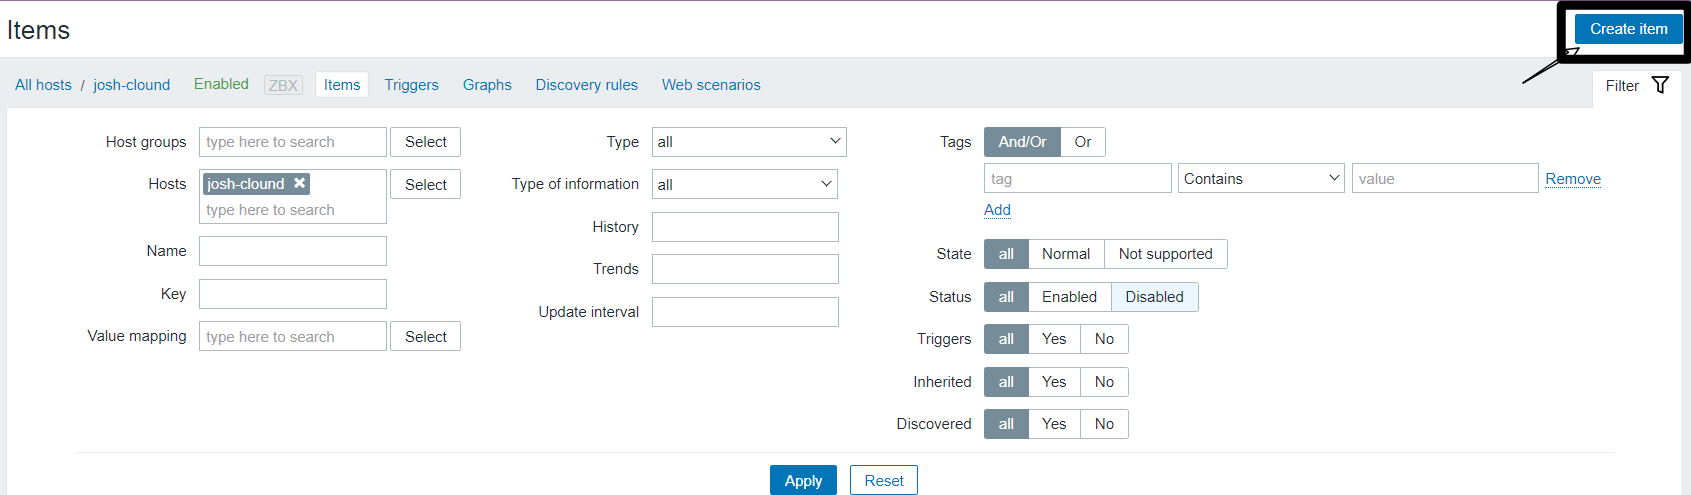Screen dimensions: 1691x495
Task: Navigate to All hosts breadcrumb
Action: pyautogui.click(x=43, y=85)
